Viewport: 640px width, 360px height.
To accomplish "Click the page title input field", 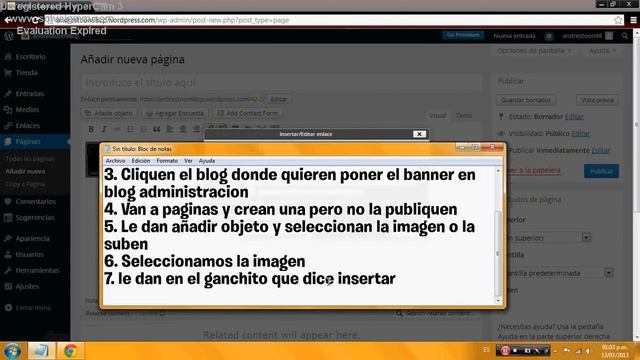I will point(281,83).
